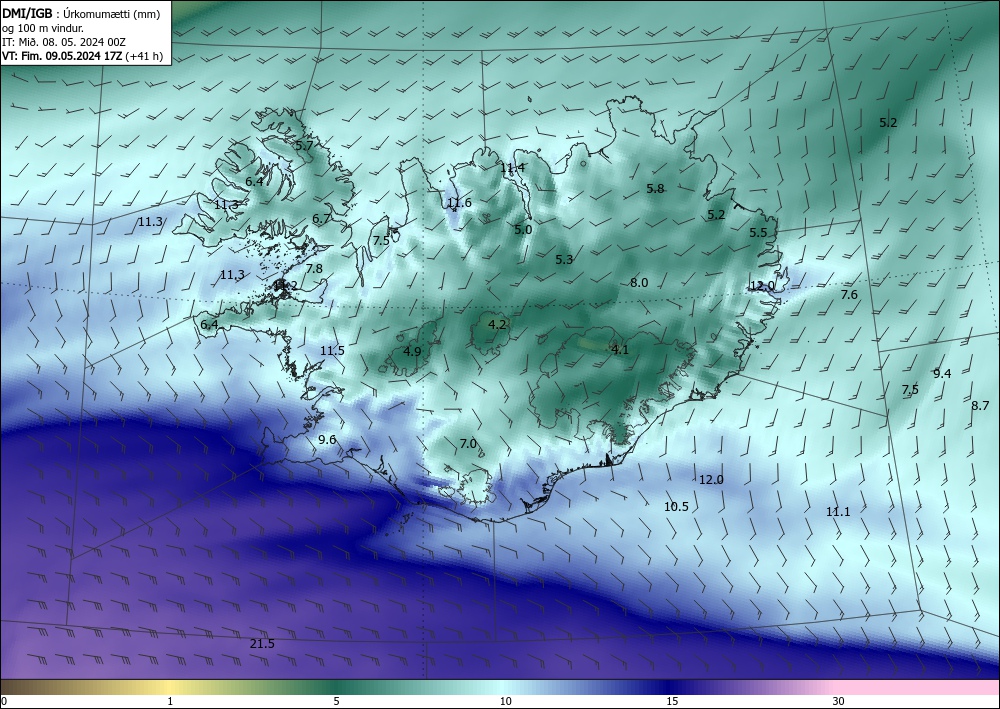The image size is (1000, 709).
Task: Click the 6.7 value on the map
Action: pos(321,219)
